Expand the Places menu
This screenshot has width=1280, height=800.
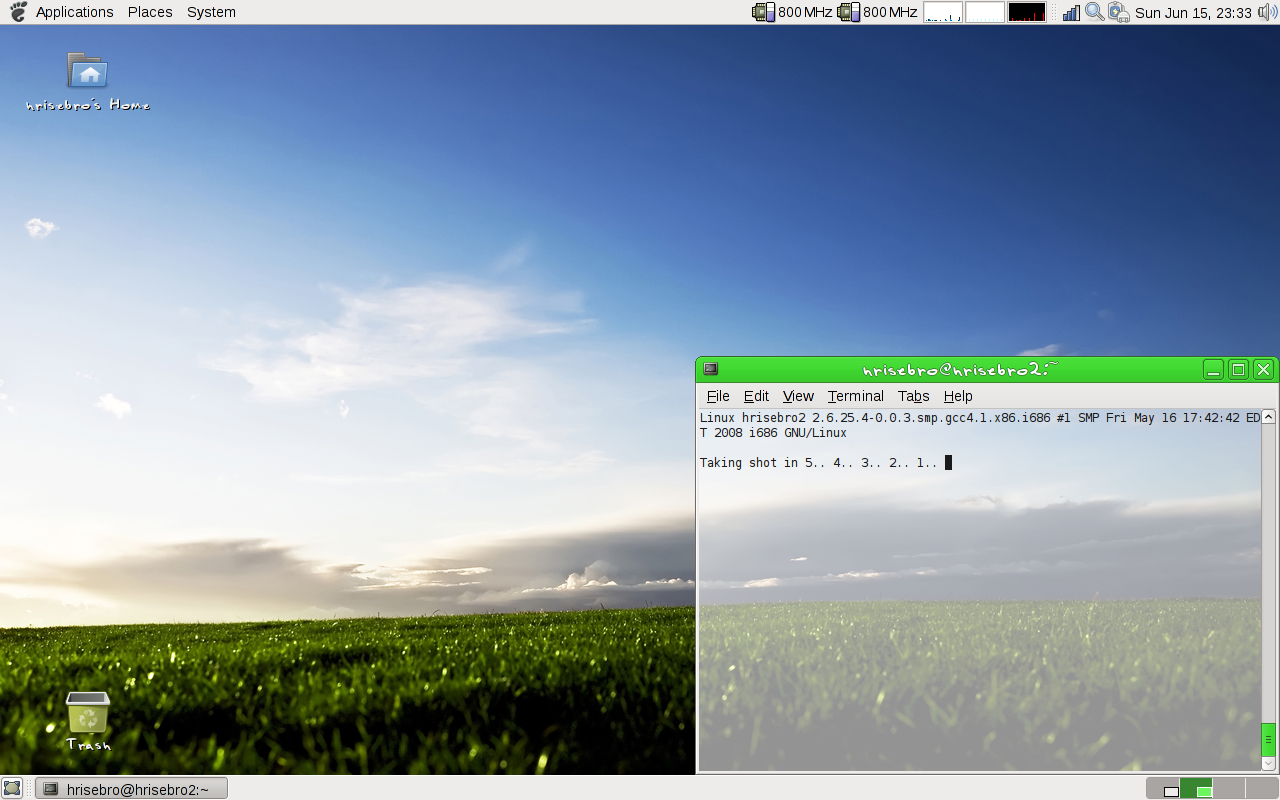150,12
